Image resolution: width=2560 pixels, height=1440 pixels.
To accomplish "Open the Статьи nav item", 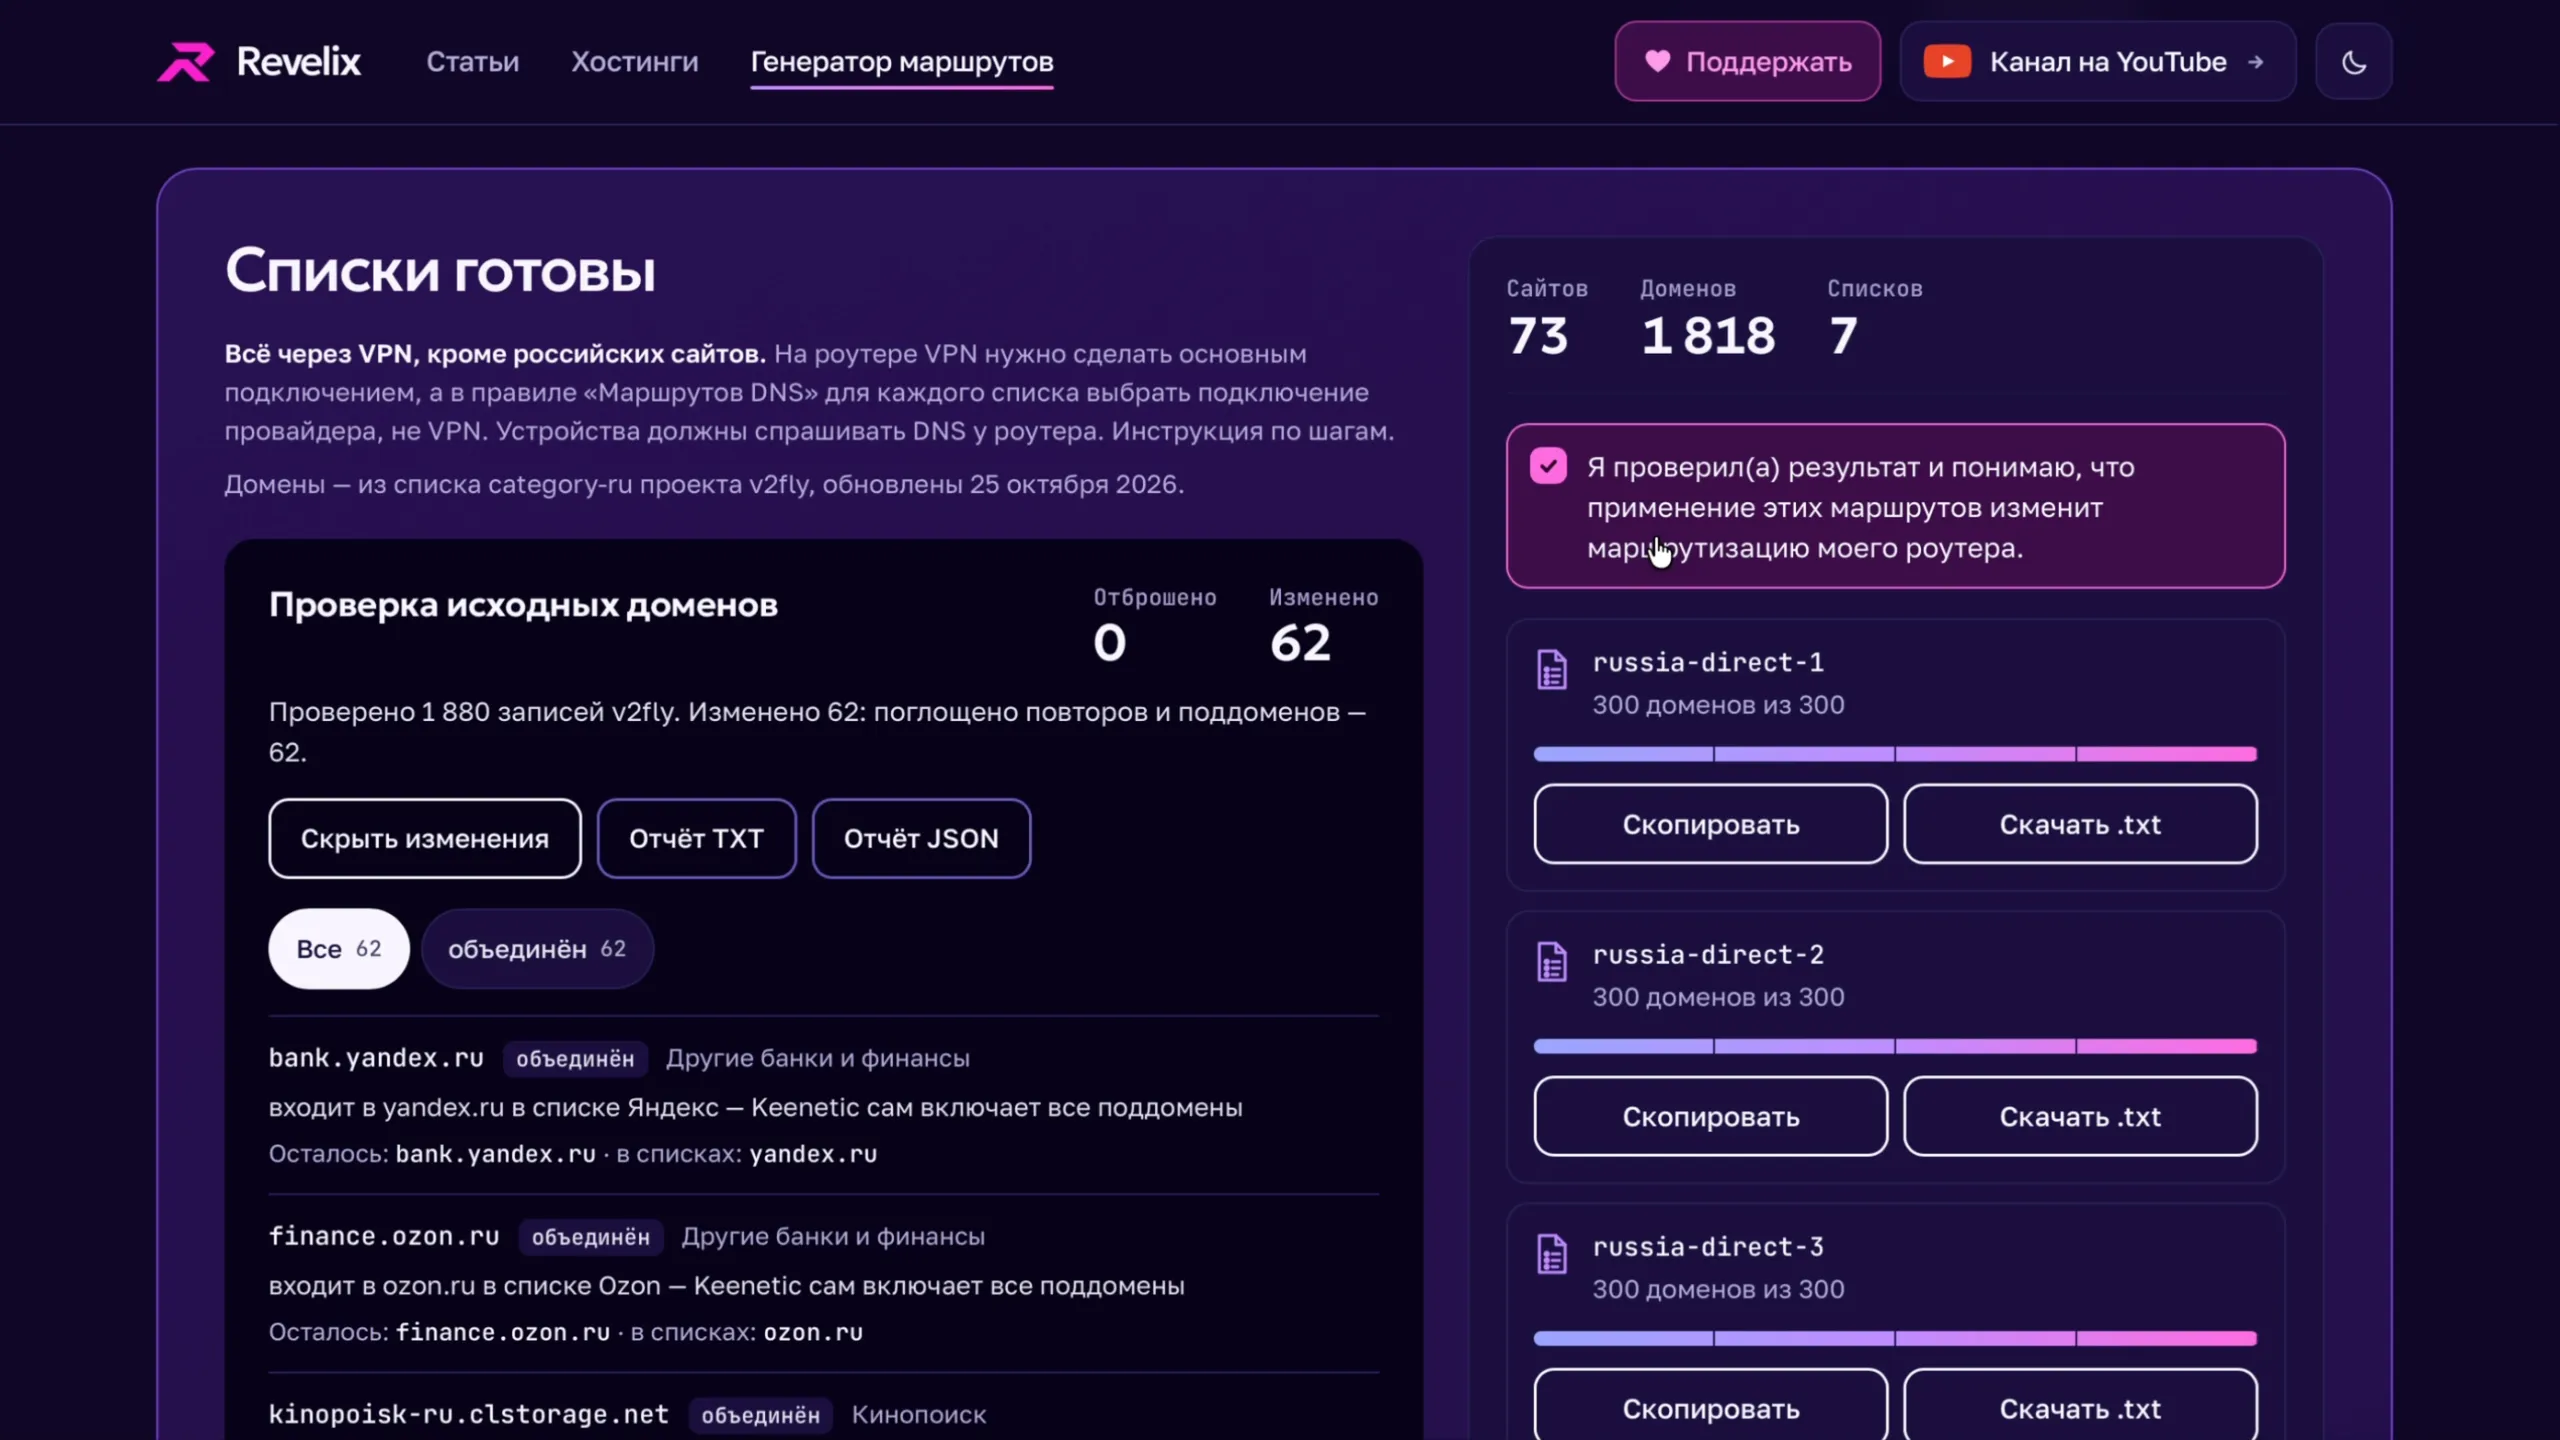I will [473, 62].
